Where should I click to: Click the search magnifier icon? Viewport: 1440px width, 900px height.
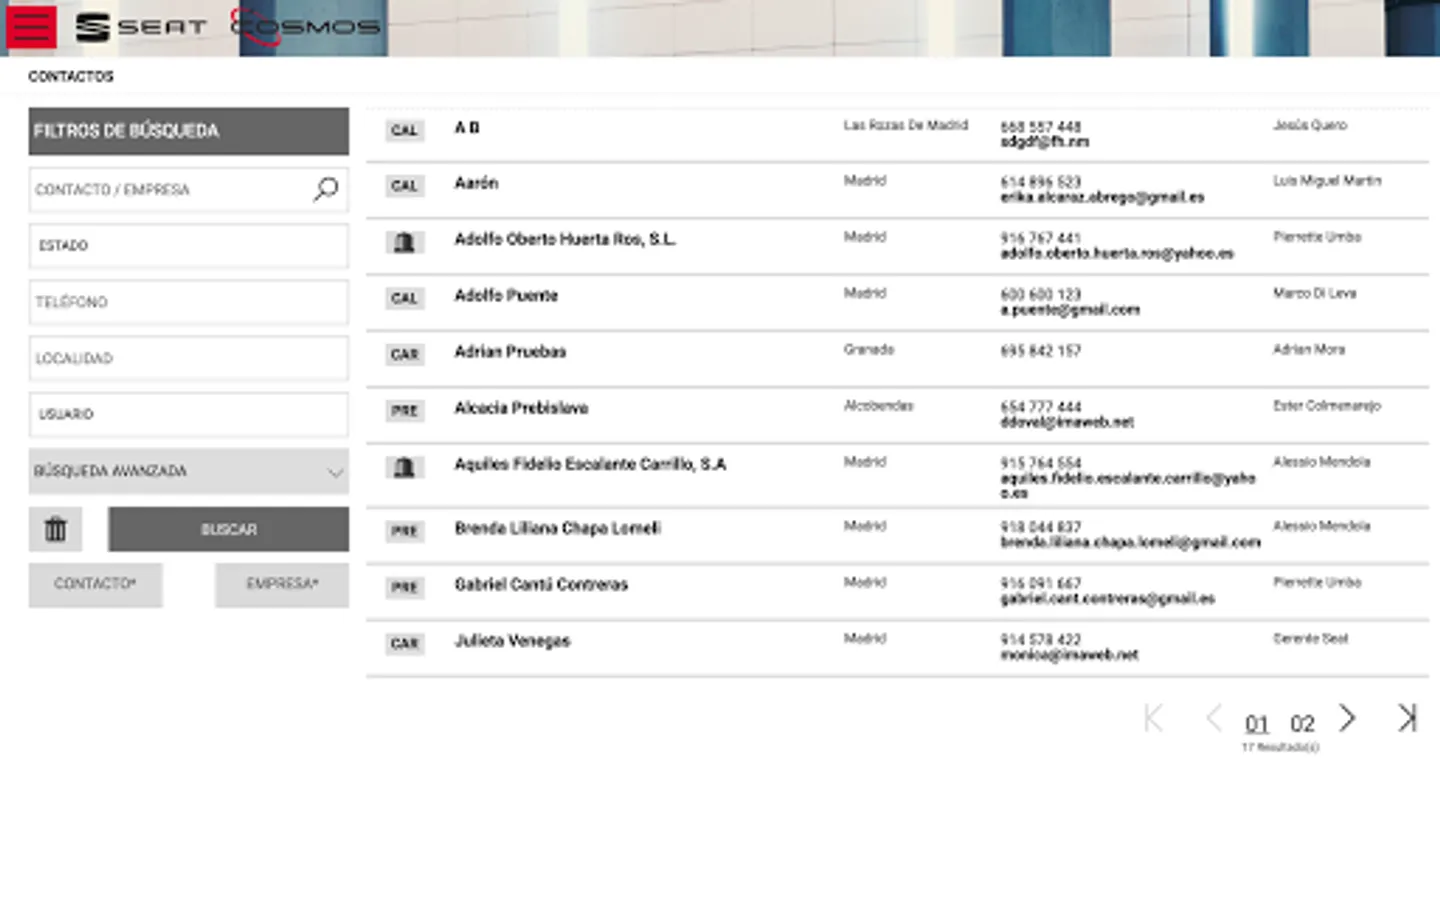click(326, 189)
